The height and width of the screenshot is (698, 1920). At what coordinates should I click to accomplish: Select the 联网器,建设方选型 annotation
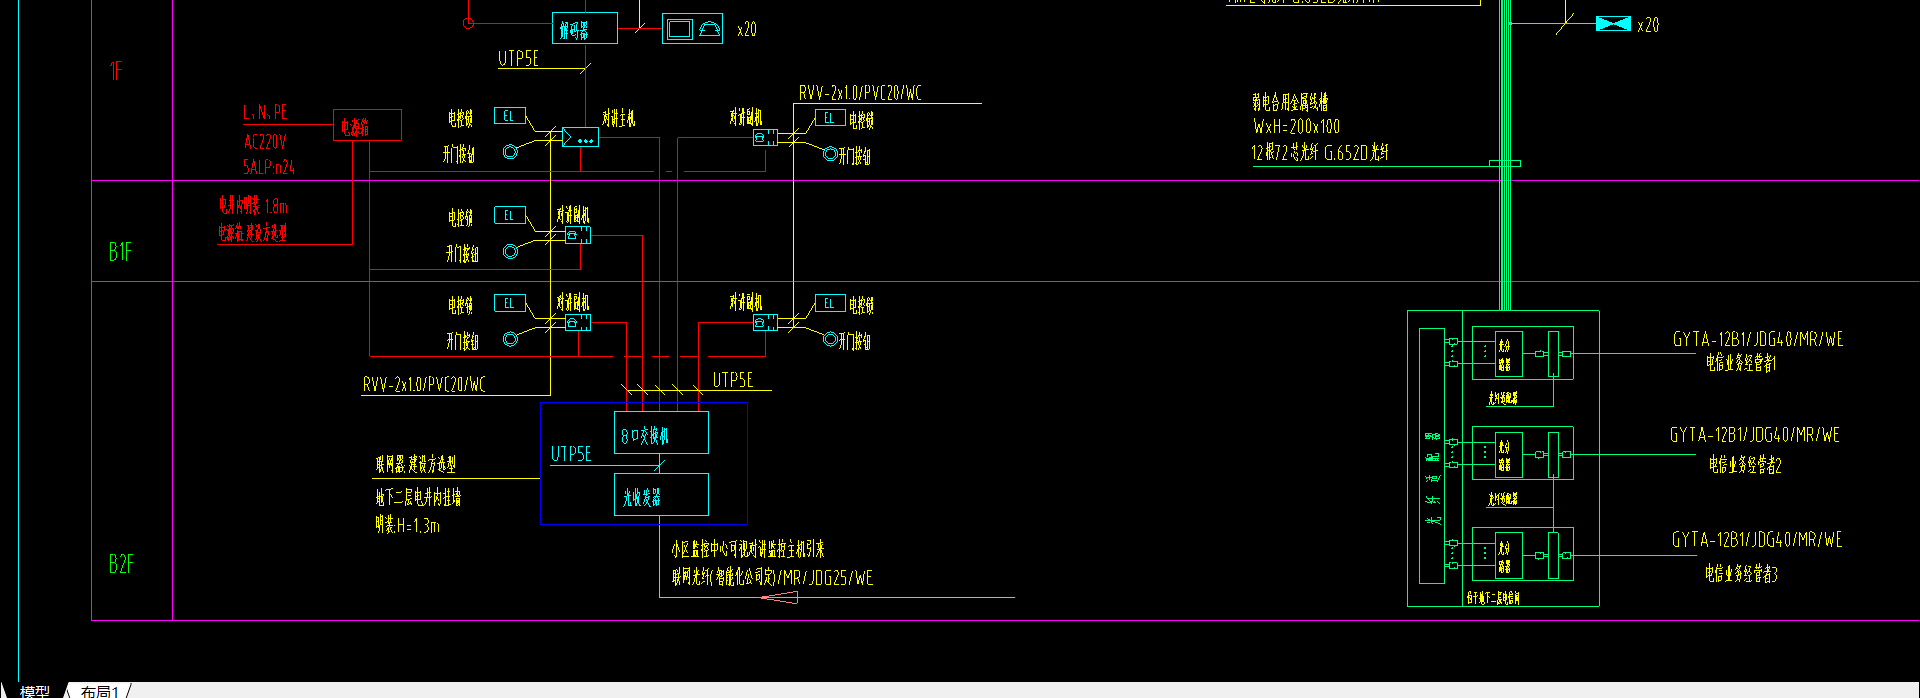(416, 464)
